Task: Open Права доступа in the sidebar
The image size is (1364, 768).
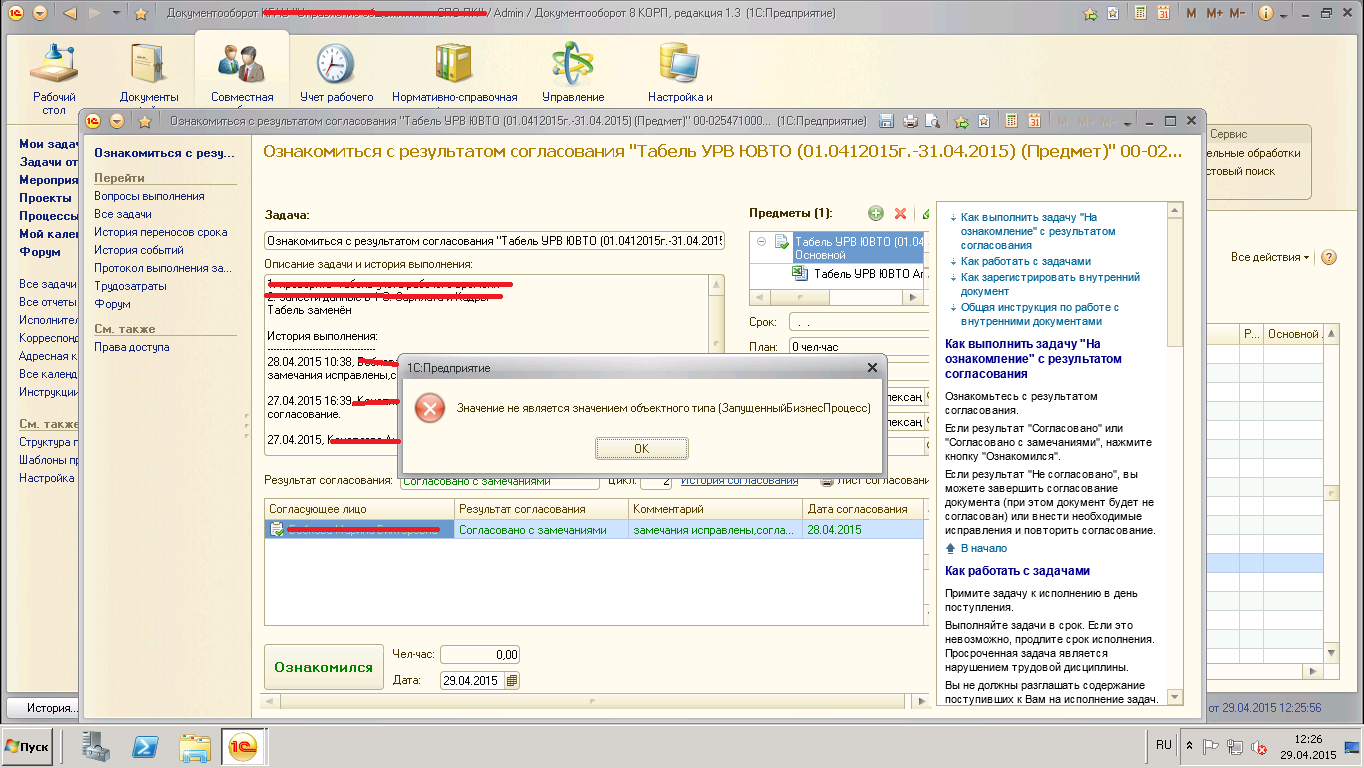Action: coord(131,347)
